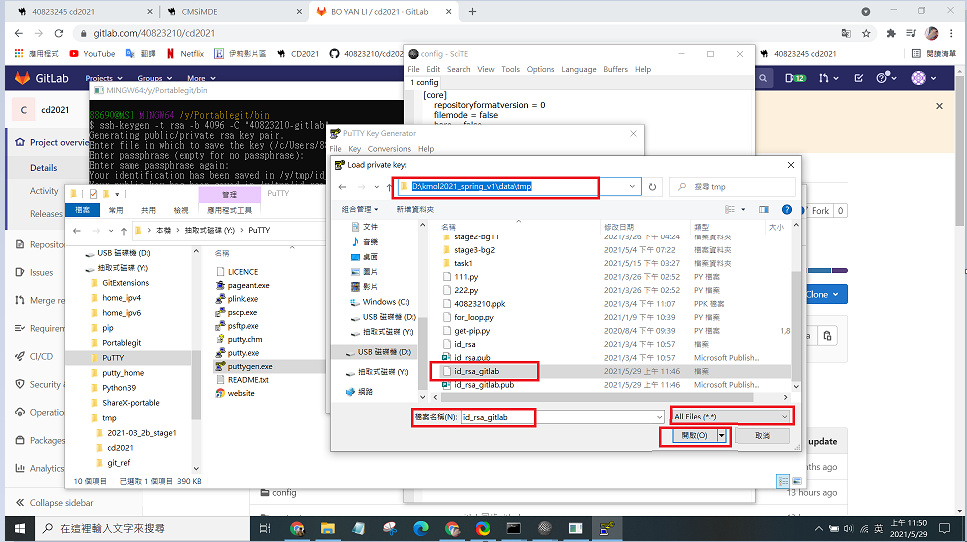
Task: Open the Language menu in SciTE
Action: pyautogui.click(x=578, y=69)
